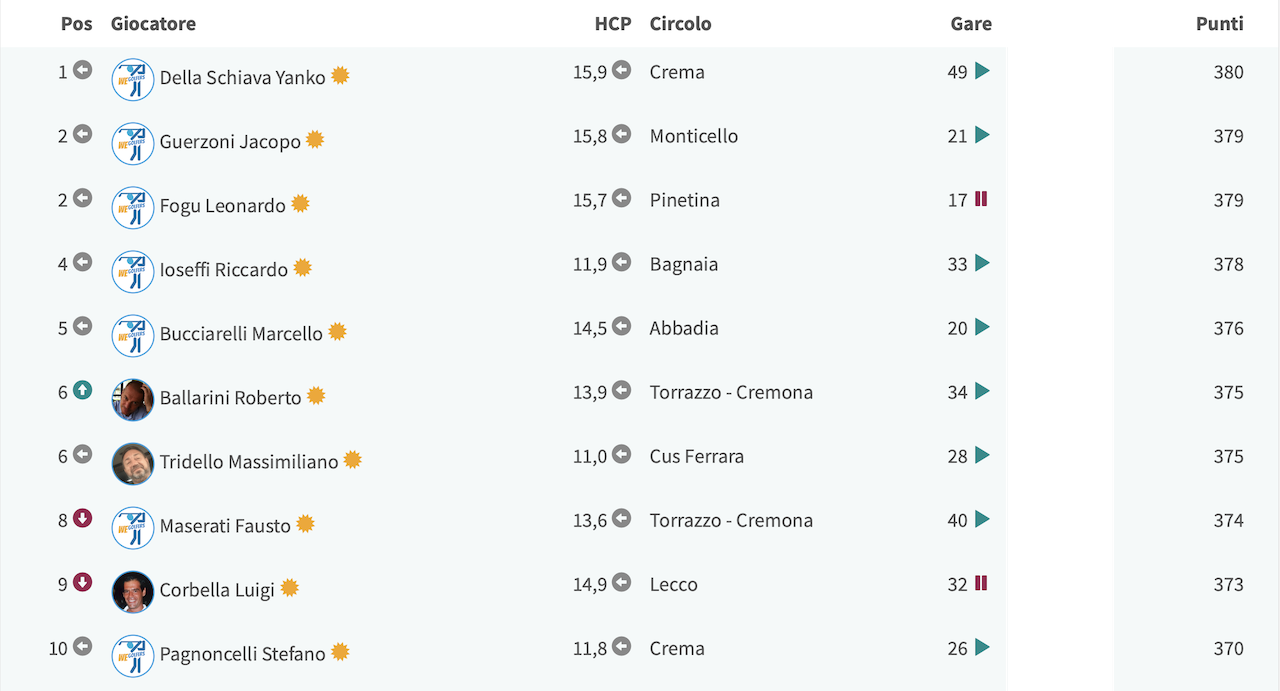Click the red down-arrow beside Corbella Luigi's position
Viewport: 1280px width, 691px height.
(82, 583)
